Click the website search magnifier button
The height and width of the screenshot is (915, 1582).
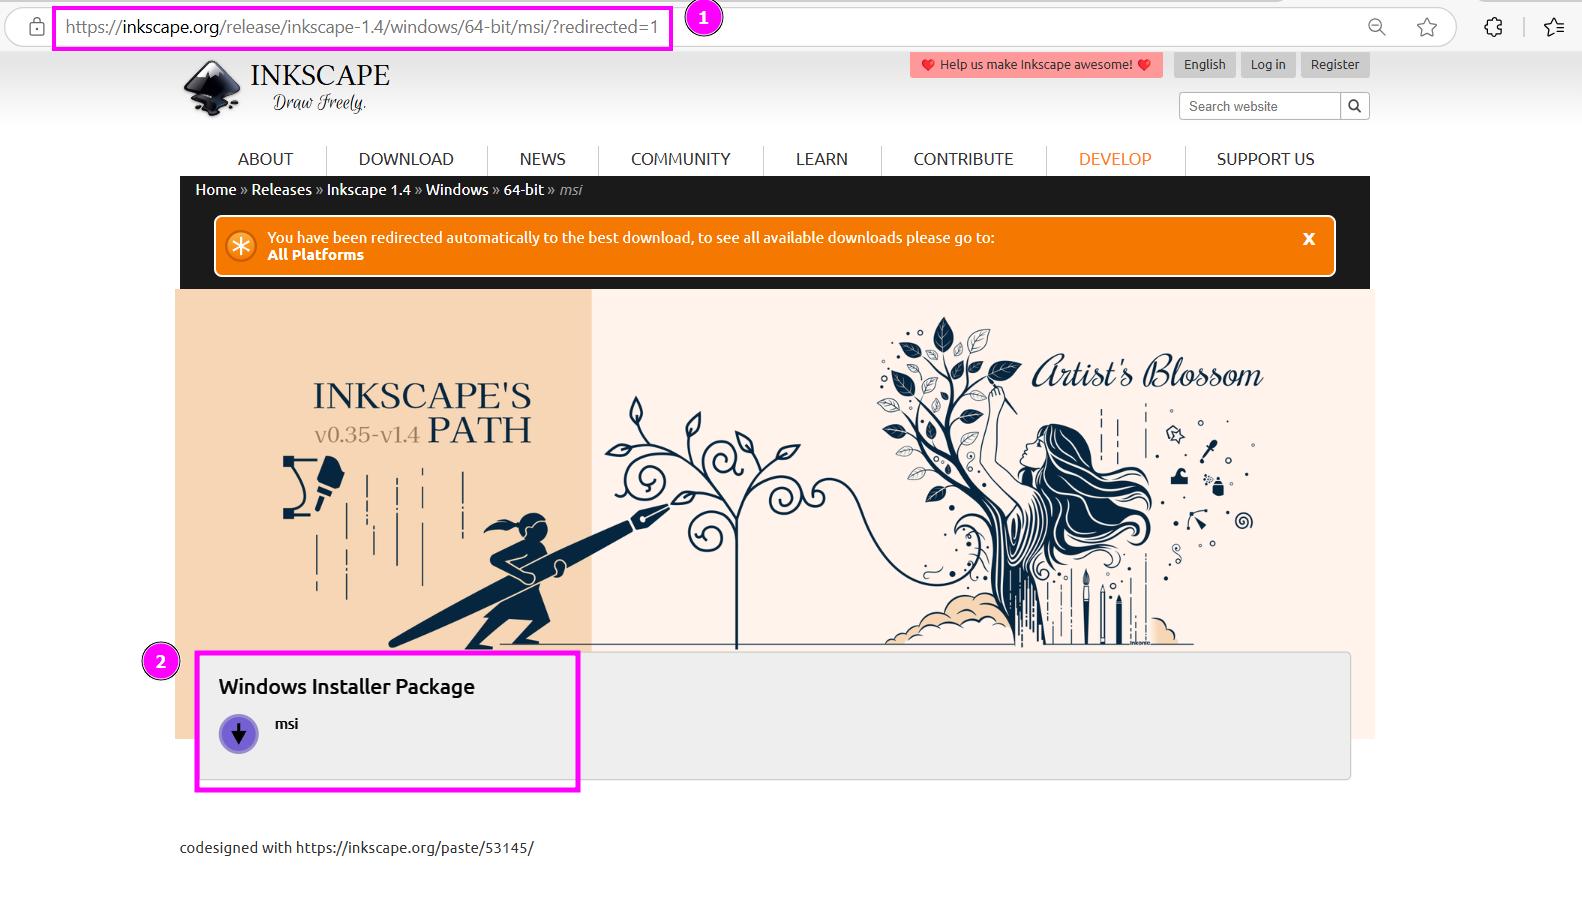click(1355, 106)
